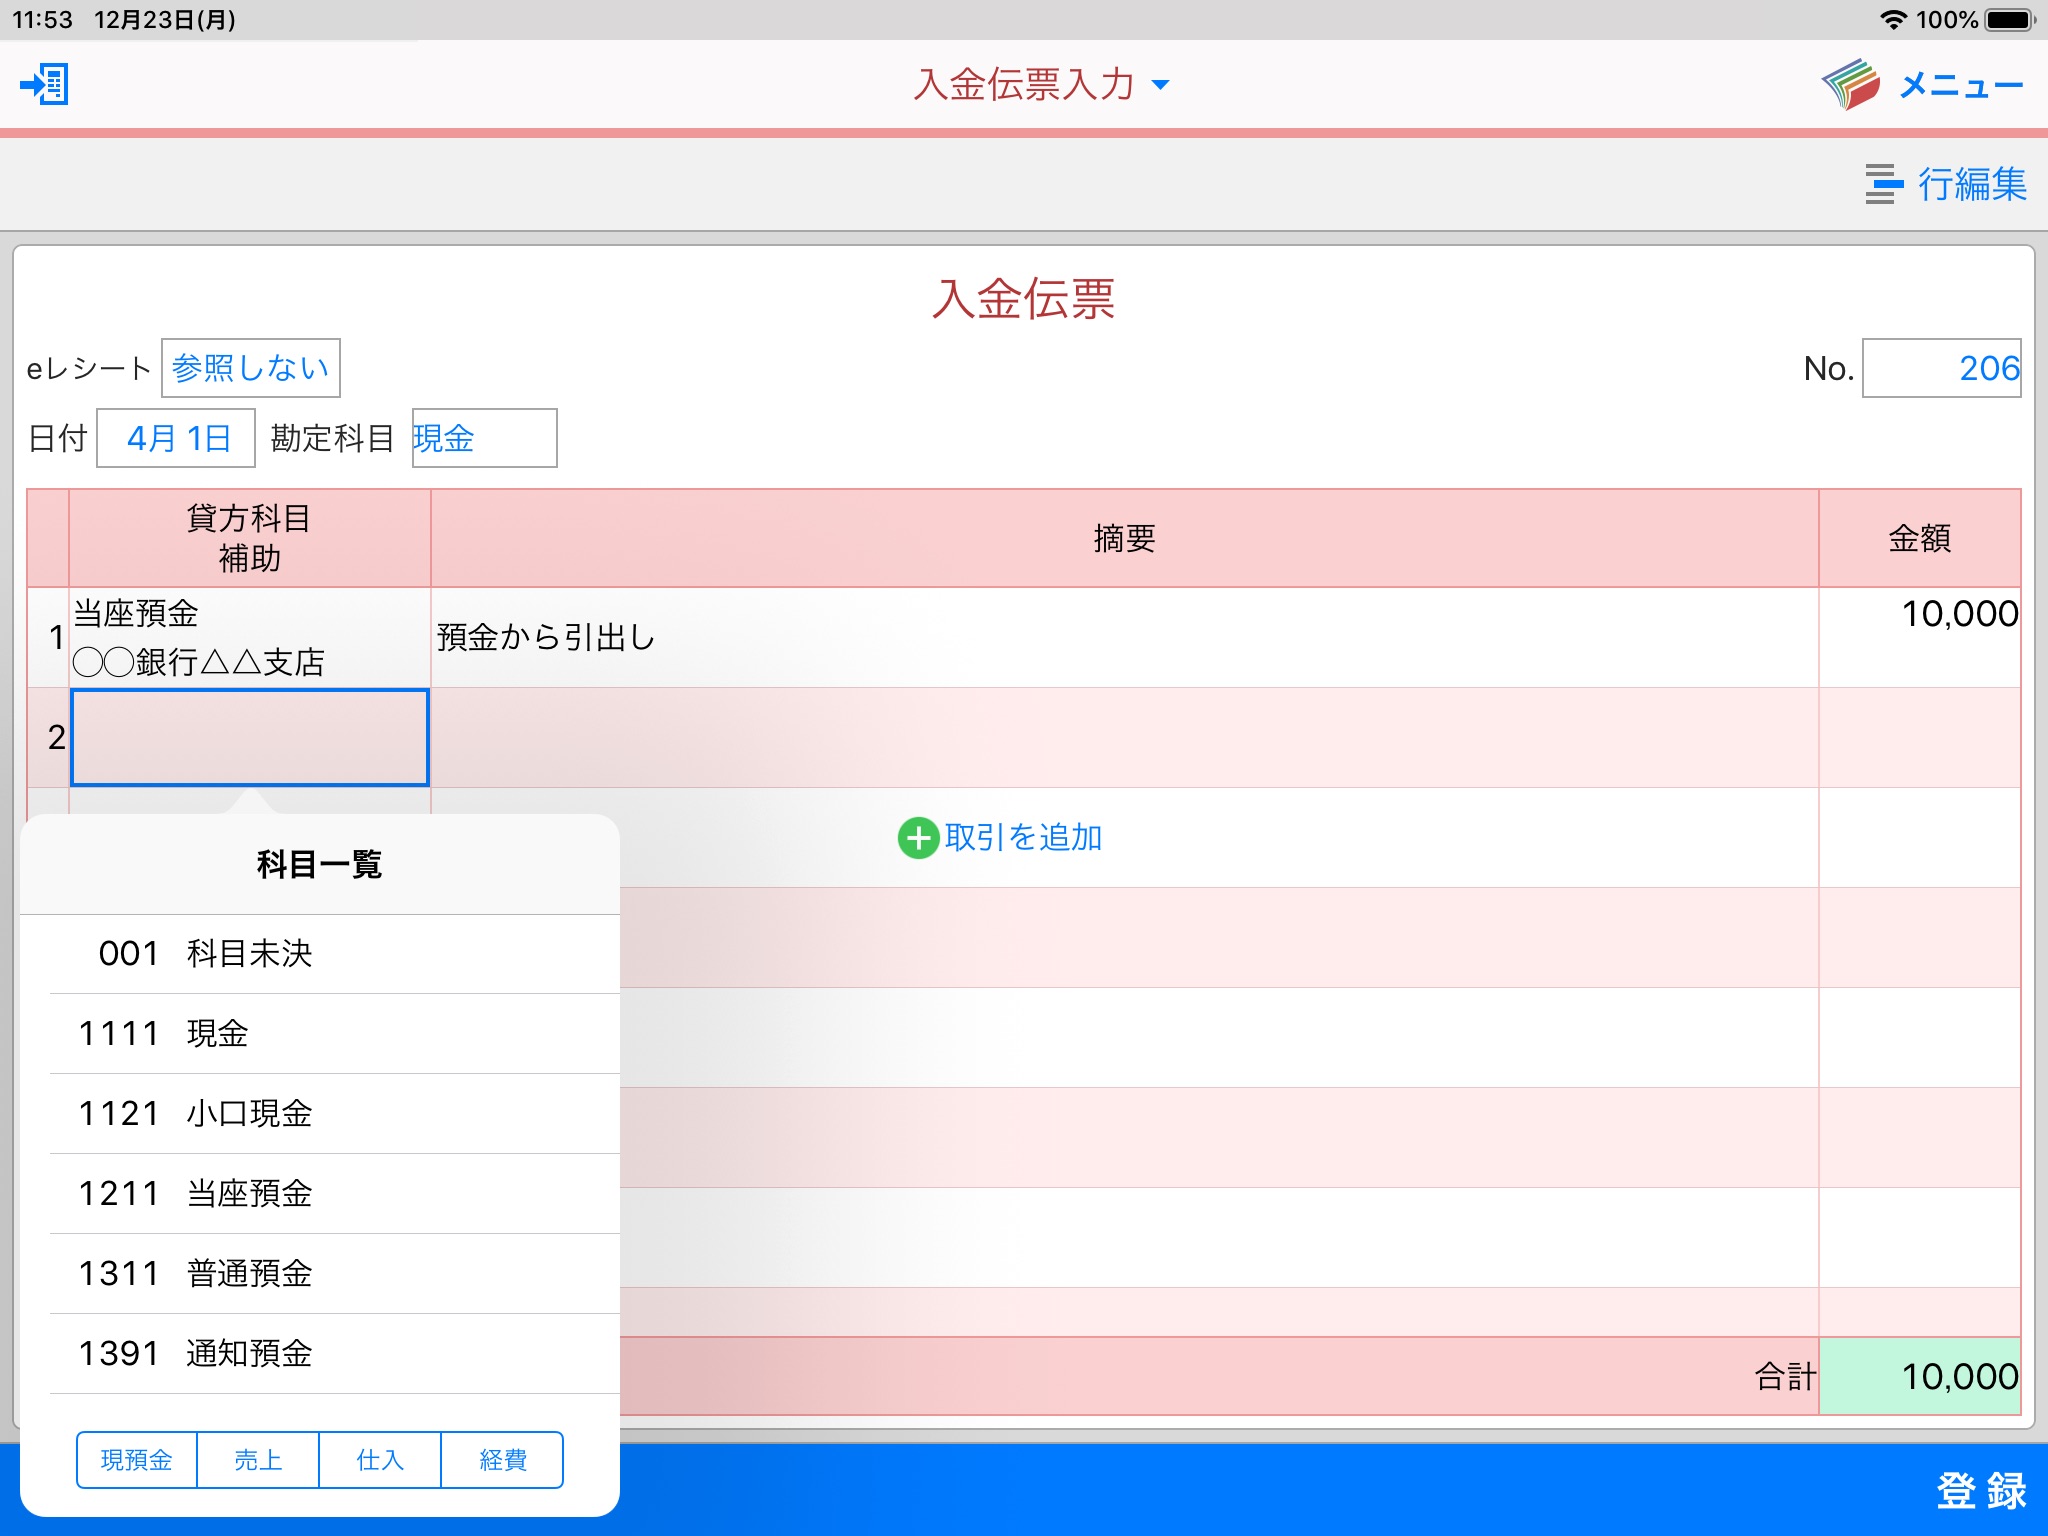Tap the 摘要 column header
Screen dimensions: 2048x1536
[1124, 538]
